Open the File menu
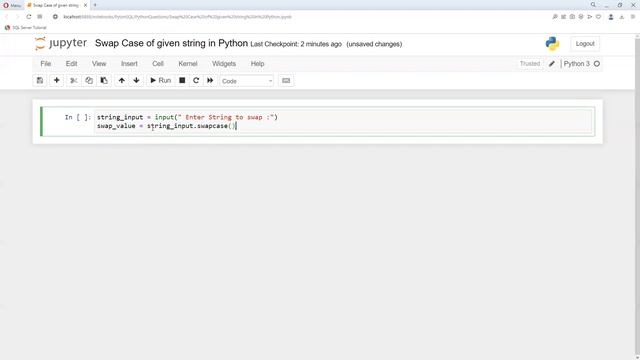640x360 pixels. [x=46, y=64]
